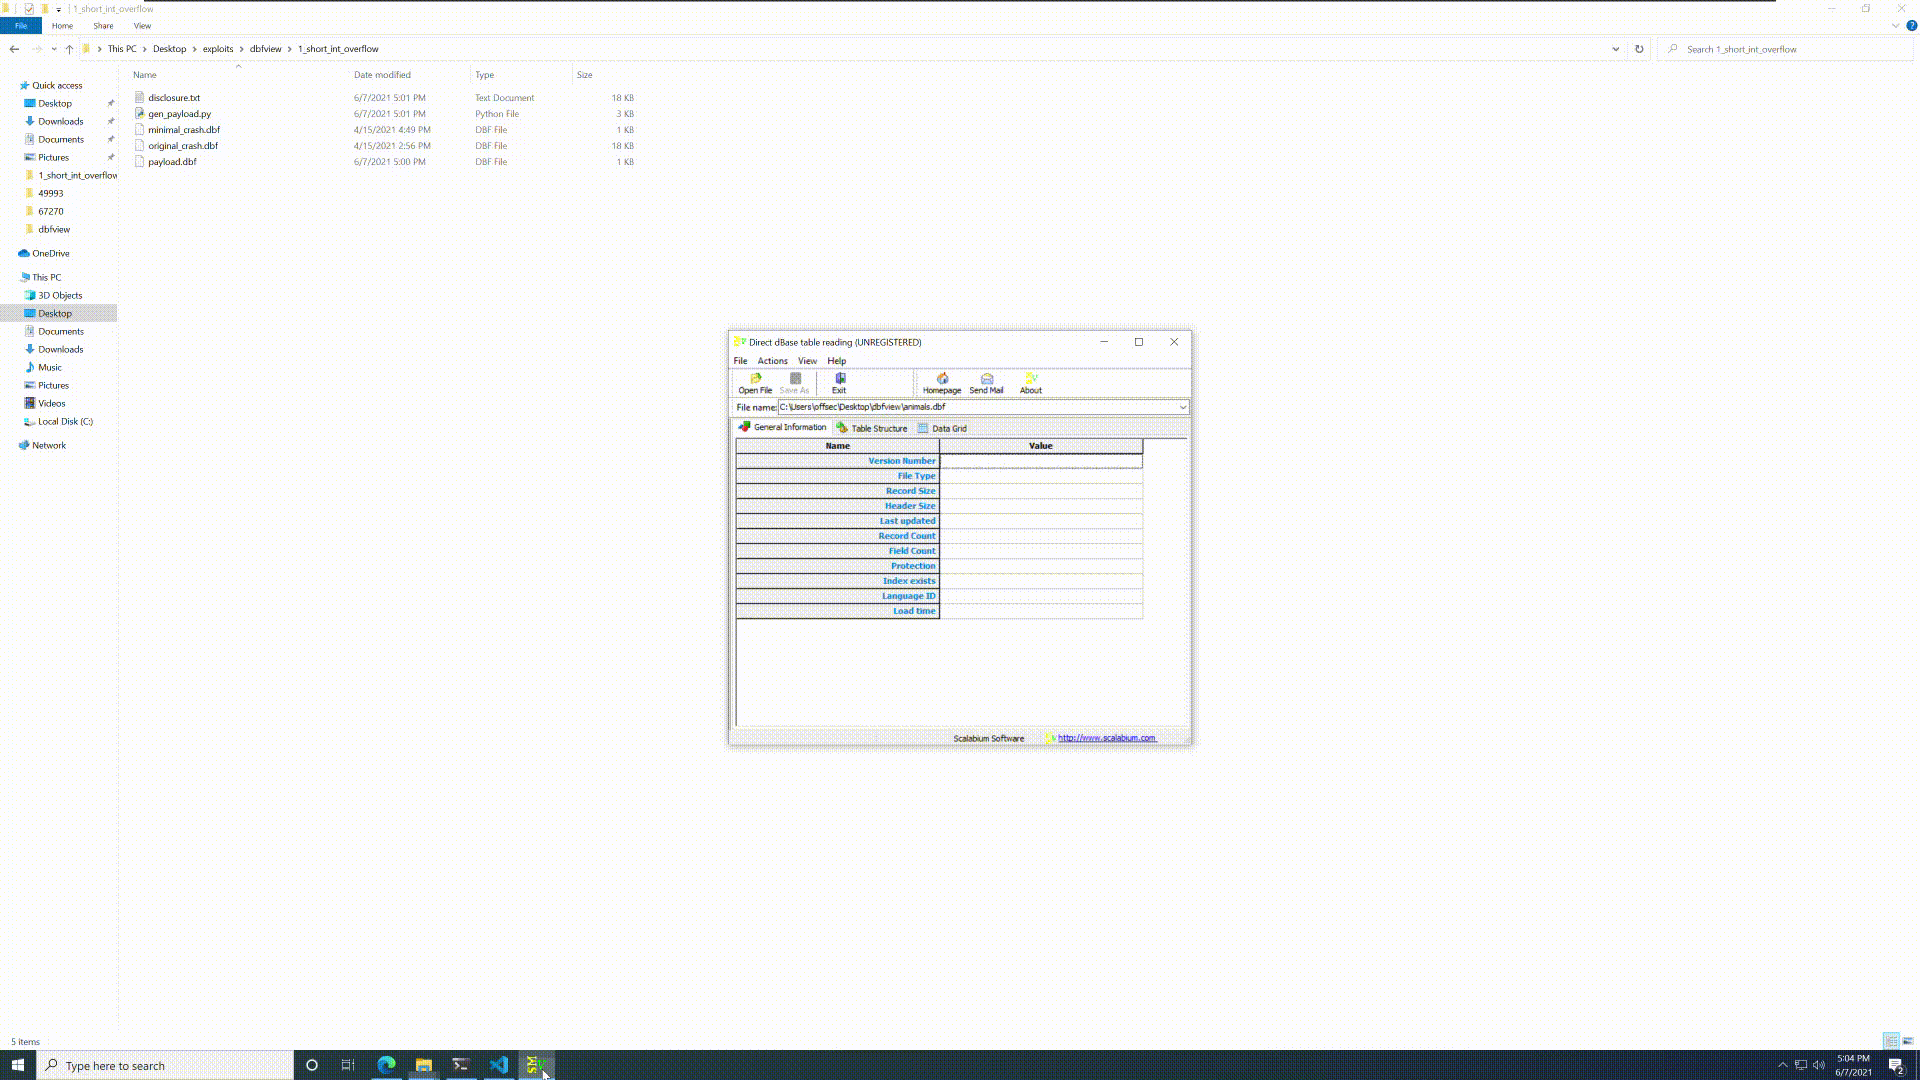This screenshot has width=1920, height=1080.
Task: Expand the File name path dropdown
Action: tap(1182, 407)
